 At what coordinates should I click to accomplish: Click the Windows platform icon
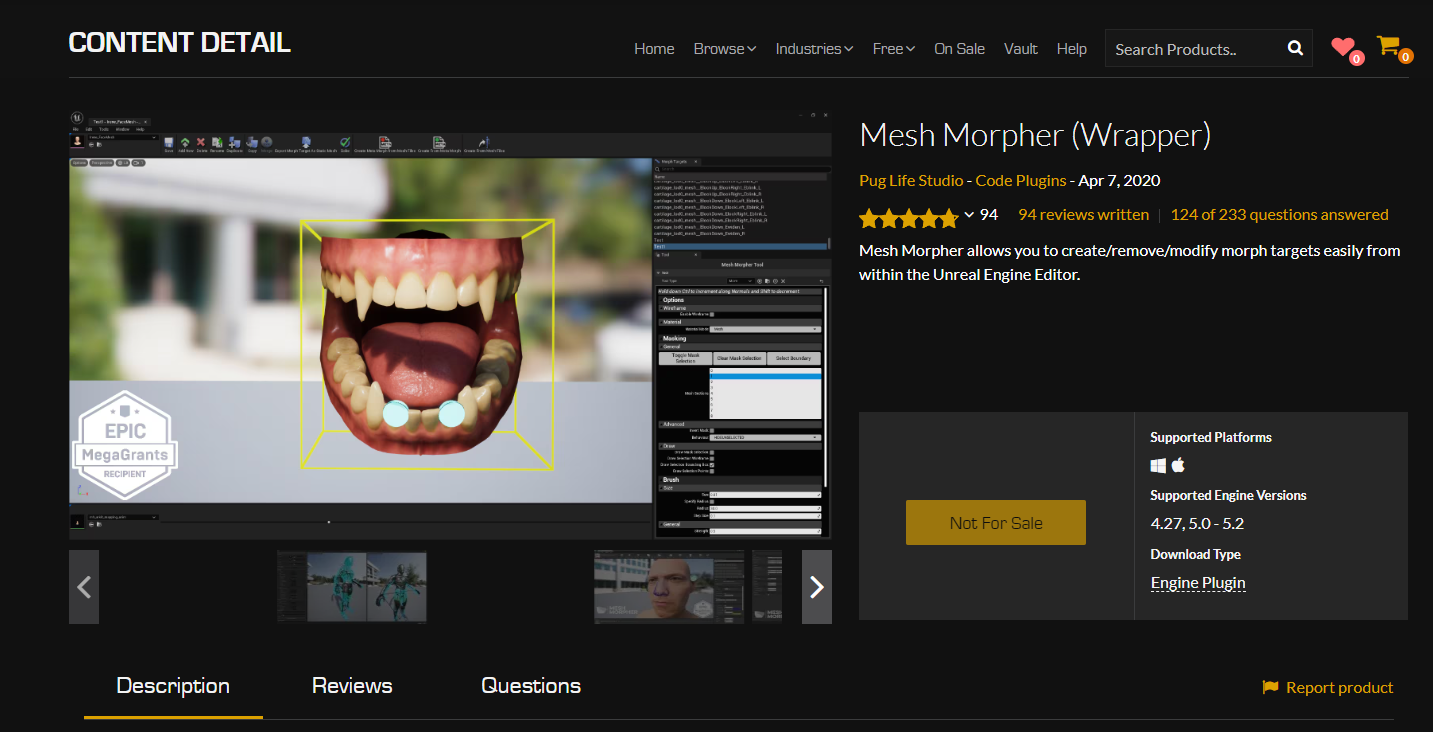pos(1158,465)
